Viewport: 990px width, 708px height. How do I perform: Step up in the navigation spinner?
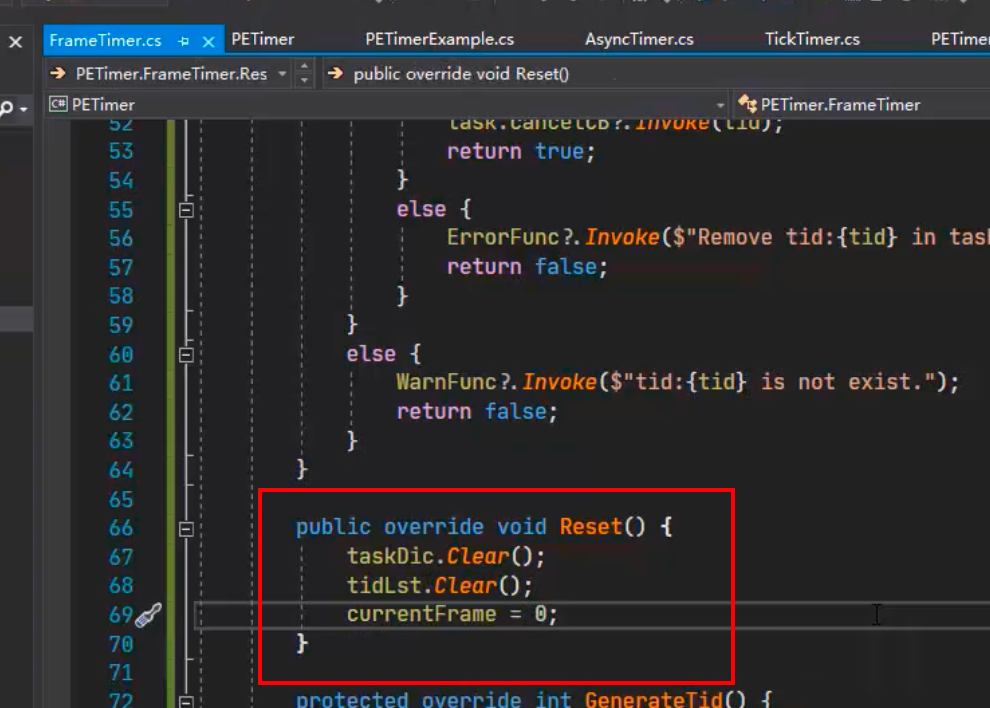[304, 66]
